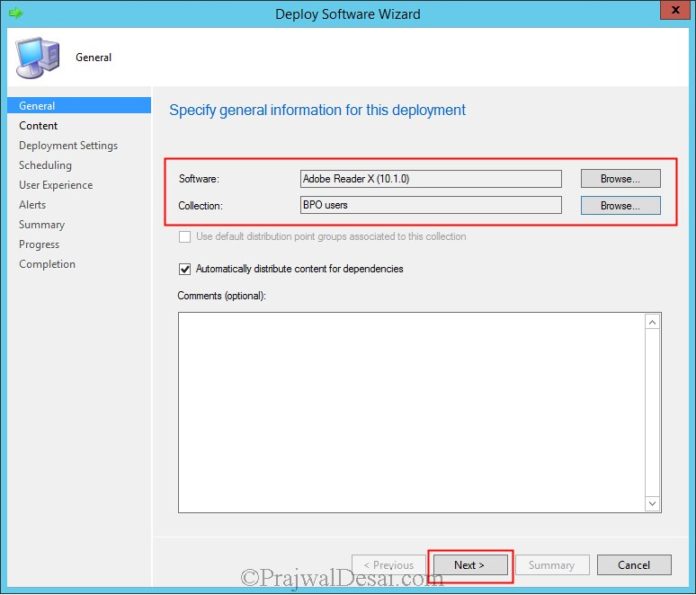Open the Deployment Settings step

click(68, 146)
